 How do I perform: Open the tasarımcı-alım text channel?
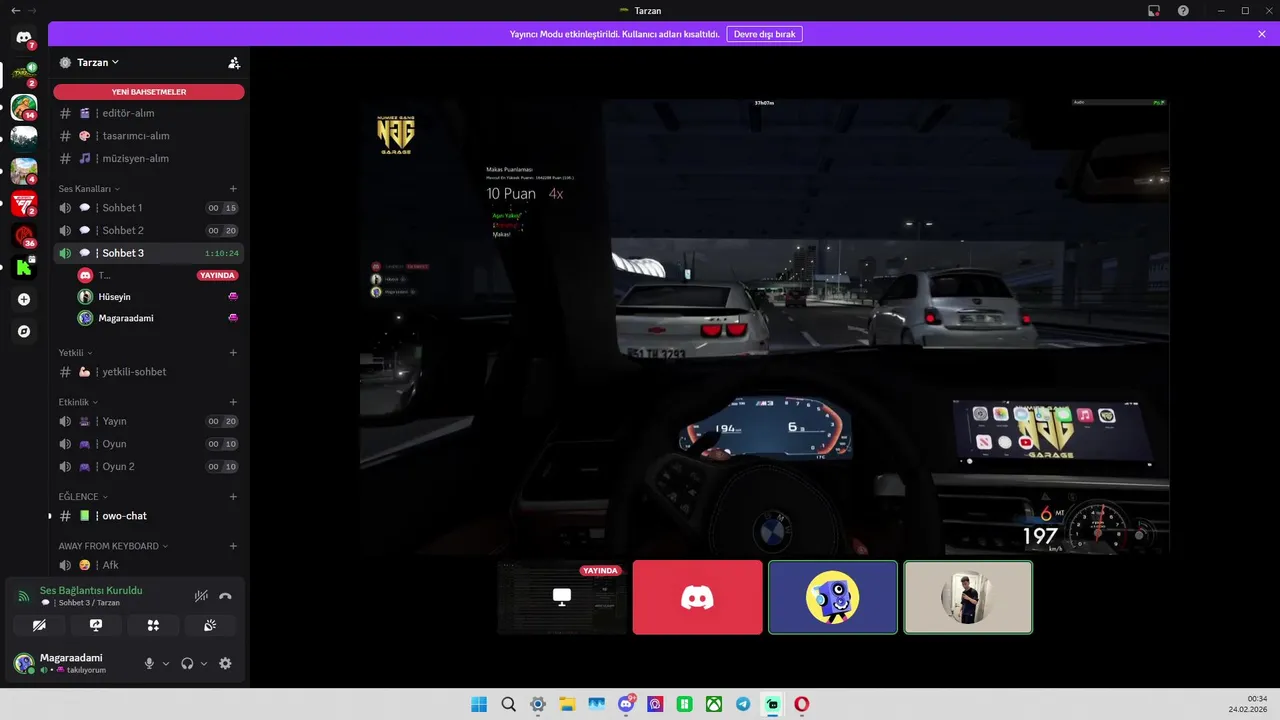pyautogui.click(x=149, y=136)
